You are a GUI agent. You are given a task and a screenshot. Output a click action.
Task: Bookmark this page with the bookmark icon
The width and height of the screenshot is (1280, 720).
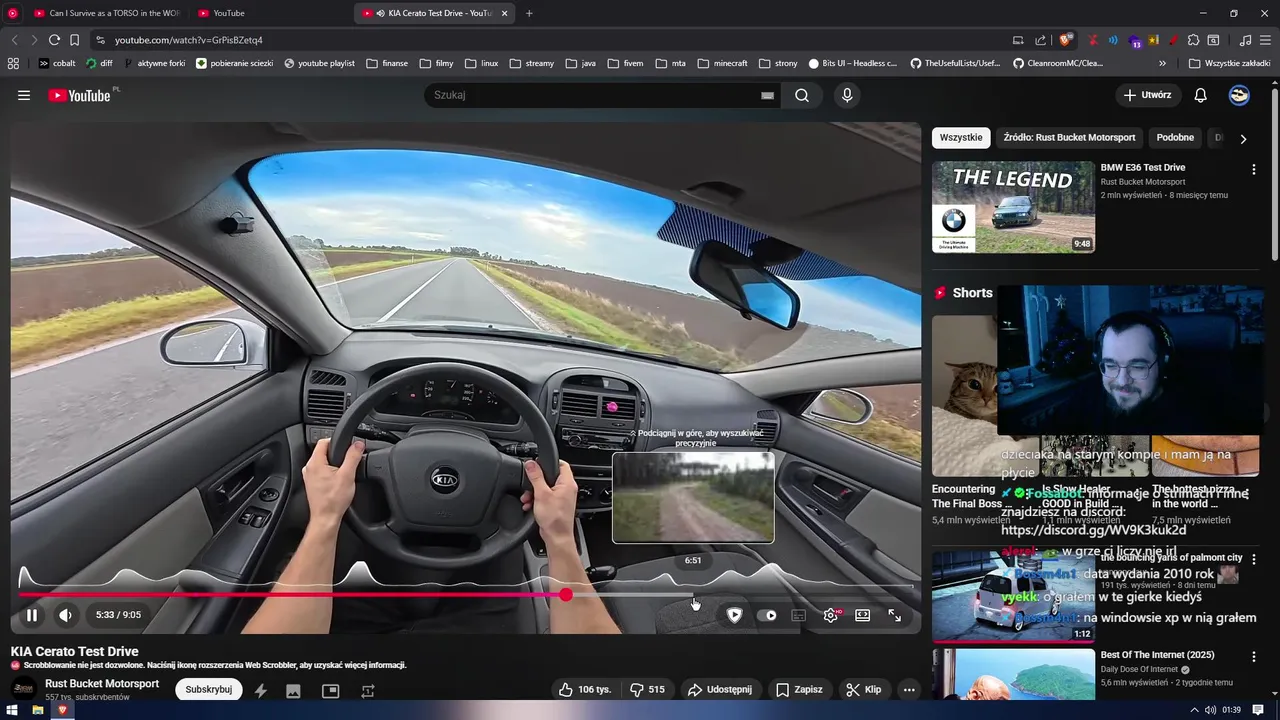(74, 40)
